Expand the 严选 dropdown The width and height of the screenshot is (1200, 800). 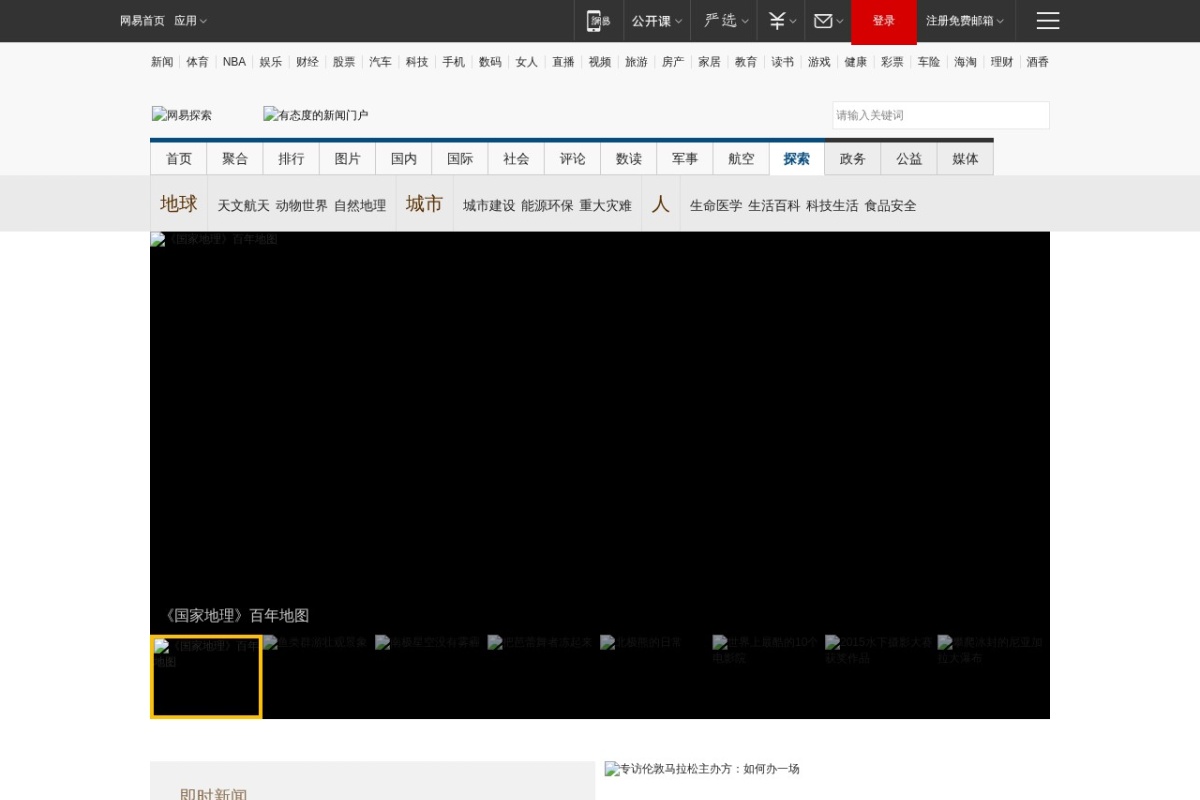tap(726, 21)
